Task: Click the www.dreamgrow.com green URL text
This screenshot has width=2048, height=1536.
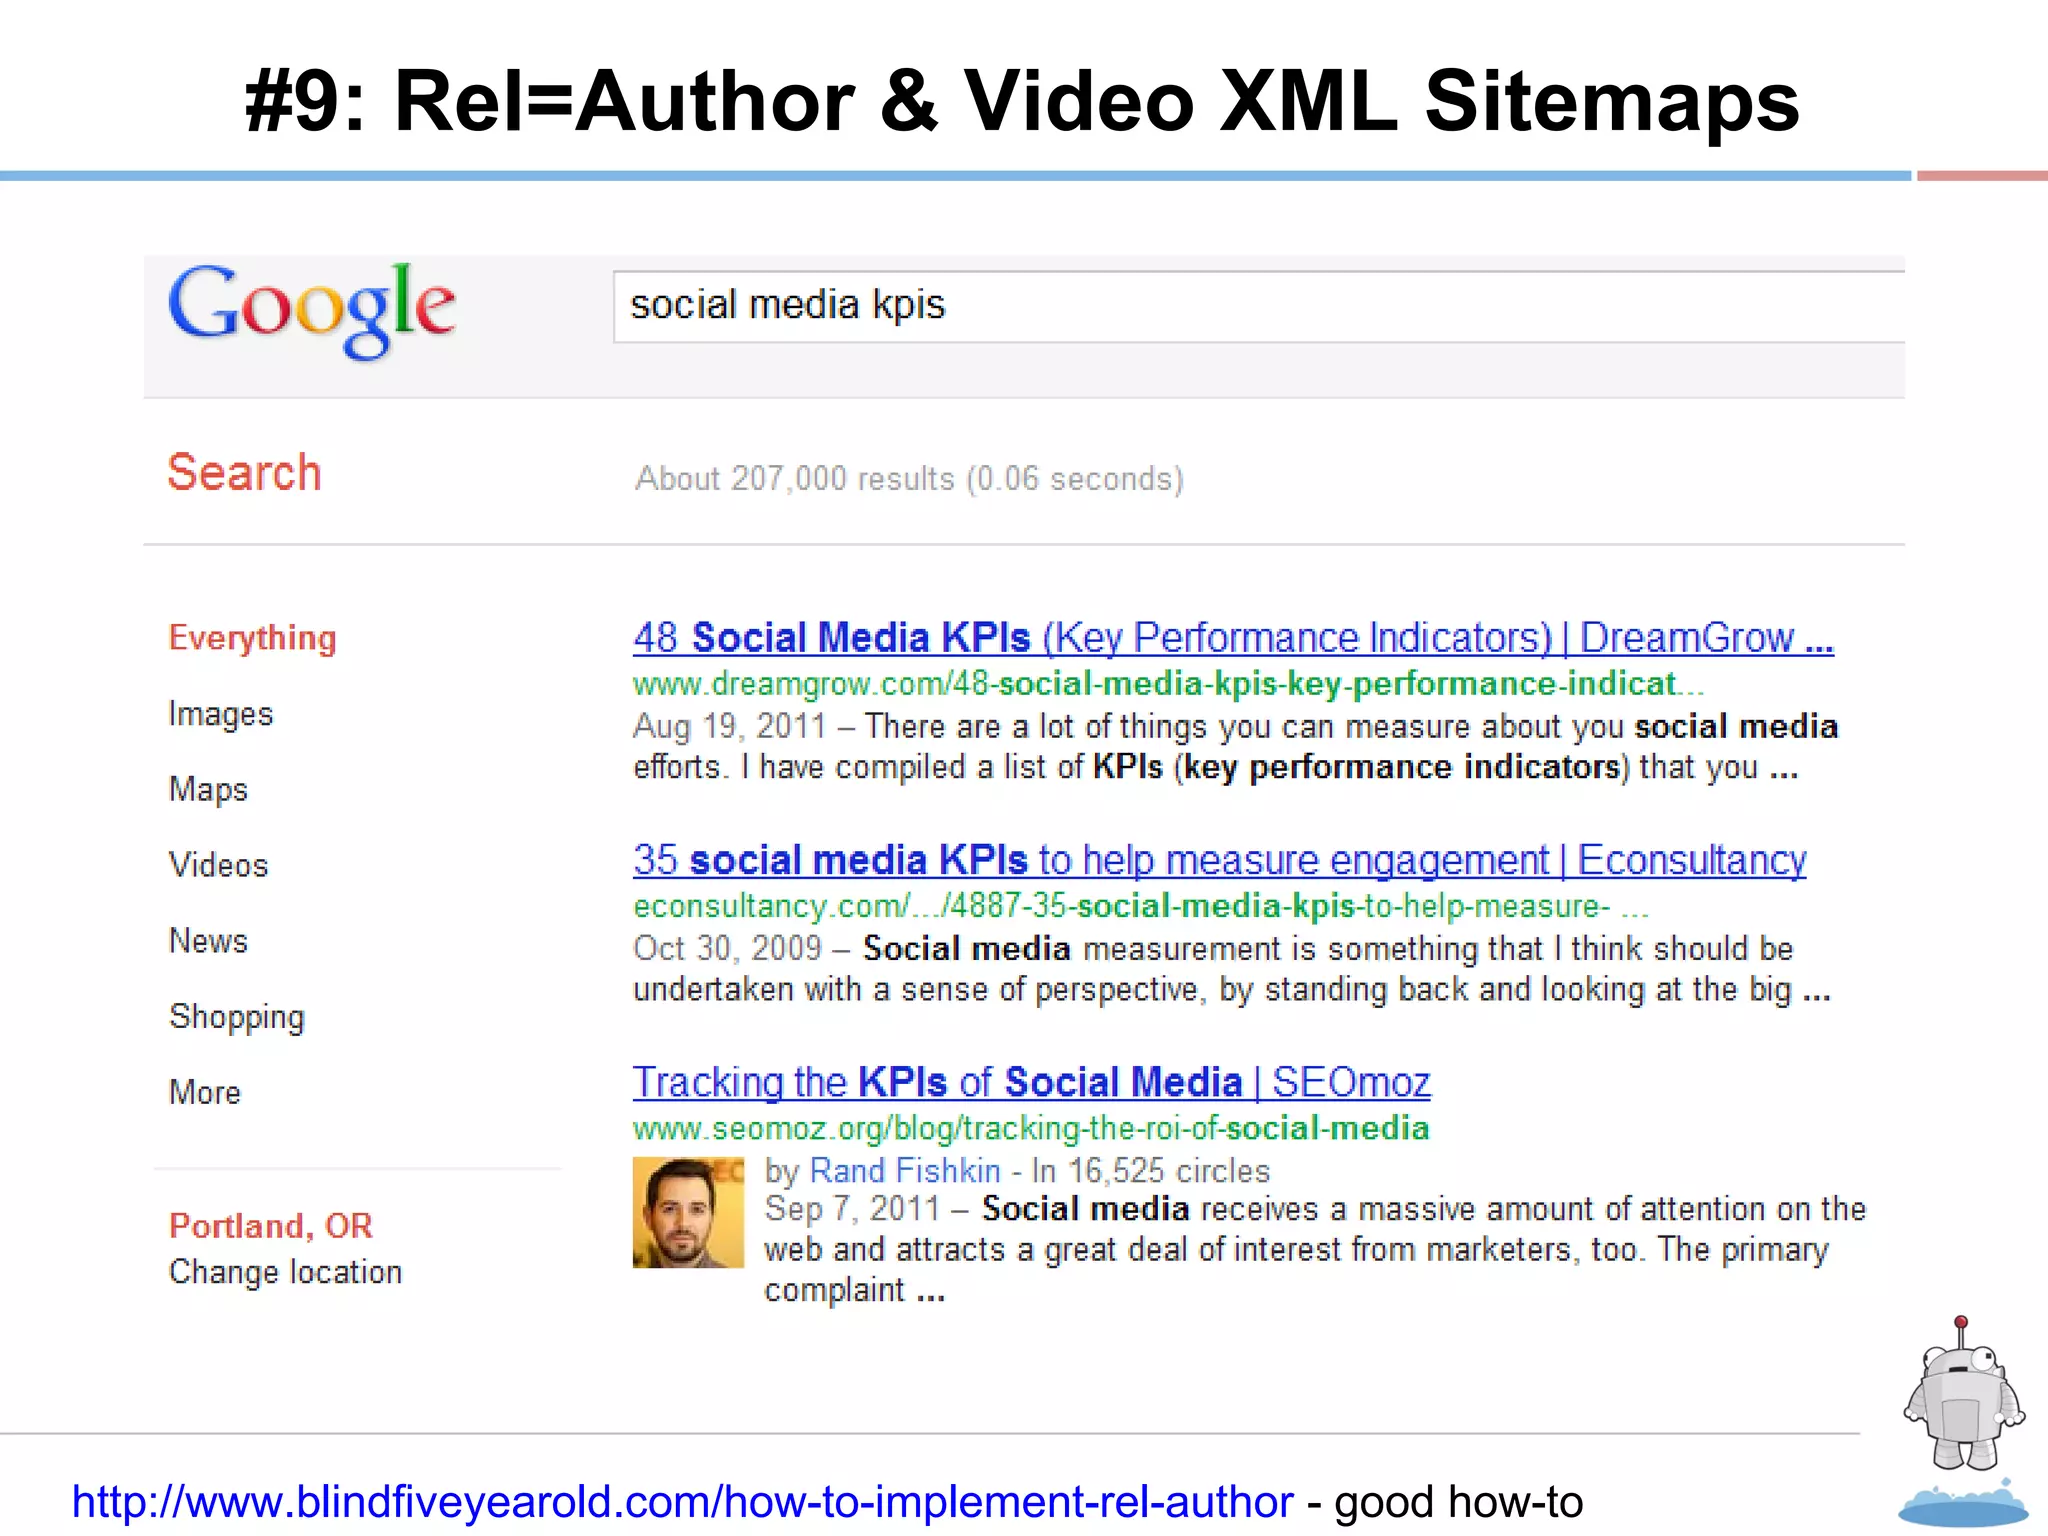Action: tap(1168, 684)
